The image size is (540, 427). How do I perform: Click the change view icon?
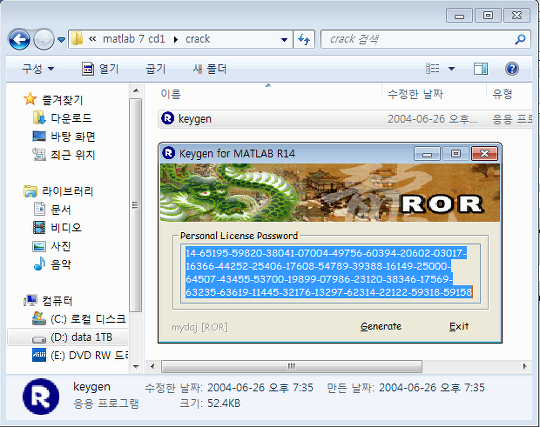[433, 69]
